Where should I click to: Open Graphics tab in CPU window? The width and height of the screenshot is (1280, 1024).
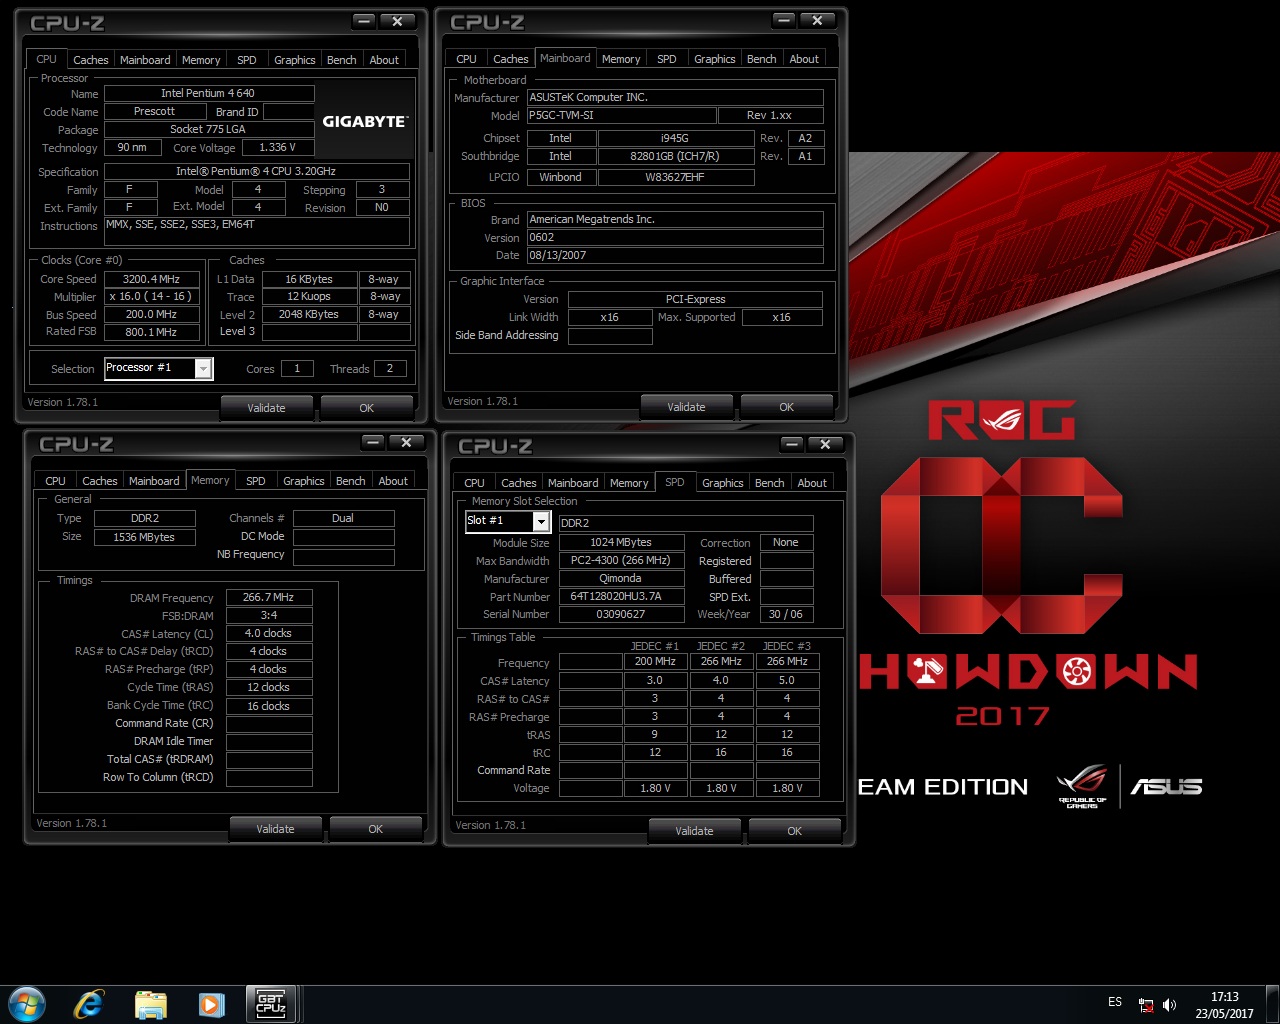[x=295, y=60]
